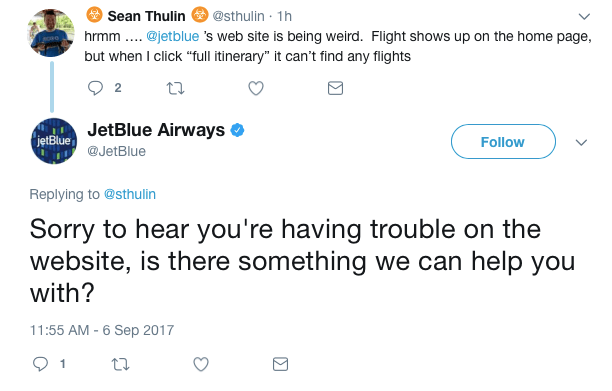Like Sean Thulin's tweet with heart
The height and width of the screenshot is (391, 612).
click(256, 88)
